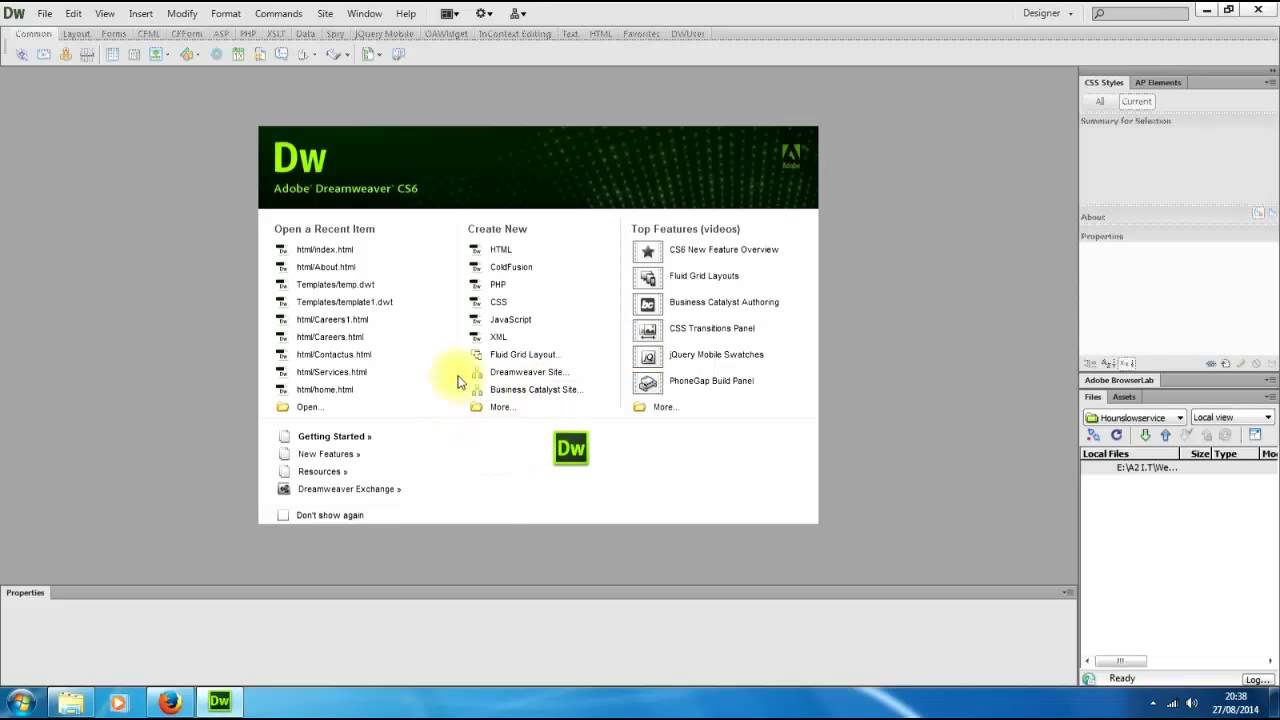Click the Adobe BrowserLab panel title

pos(1119,380)
